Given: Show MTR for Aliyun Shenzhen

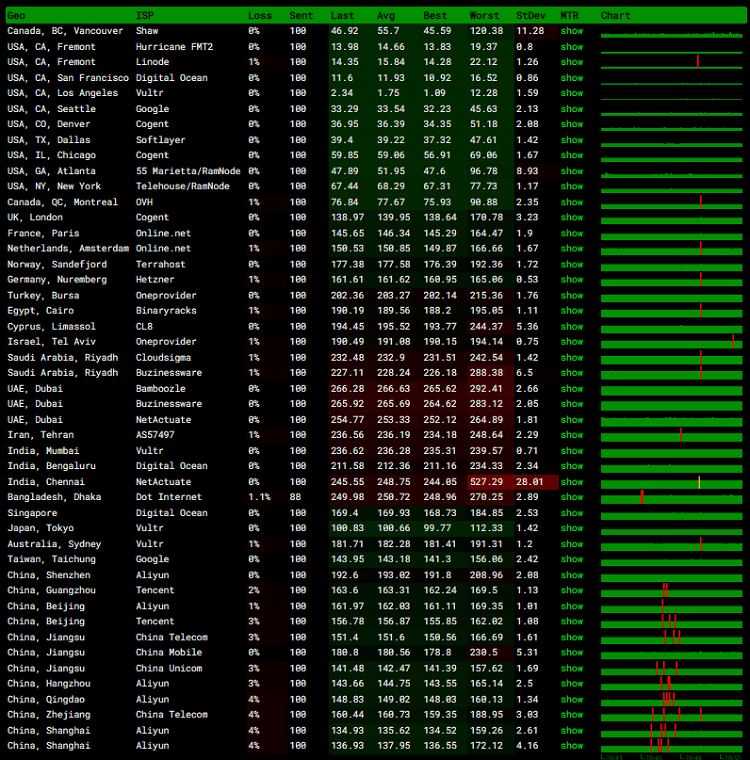Looking at the screenshot, I should click(x=572, y=575).
